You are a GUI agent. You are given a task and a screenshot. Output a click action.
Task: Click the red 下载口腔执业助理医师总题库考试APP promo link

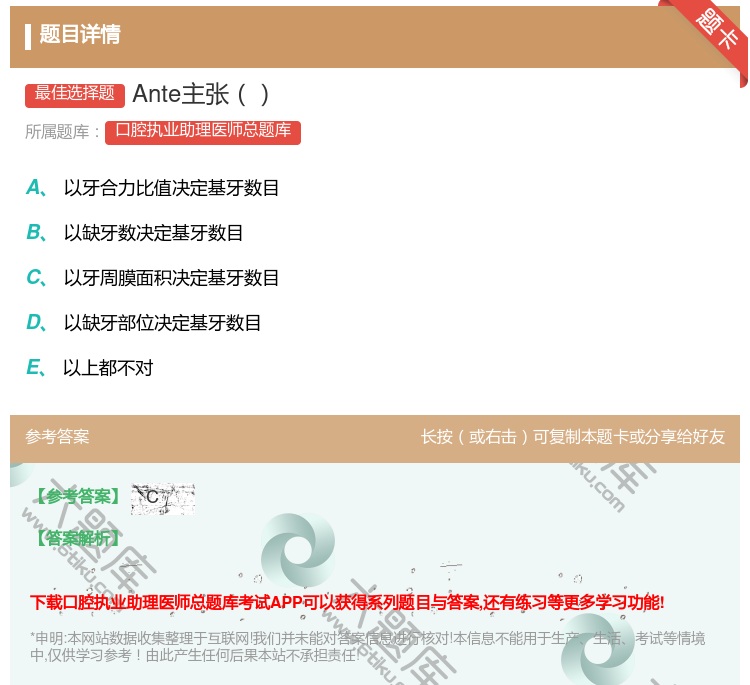pos(347,602)
